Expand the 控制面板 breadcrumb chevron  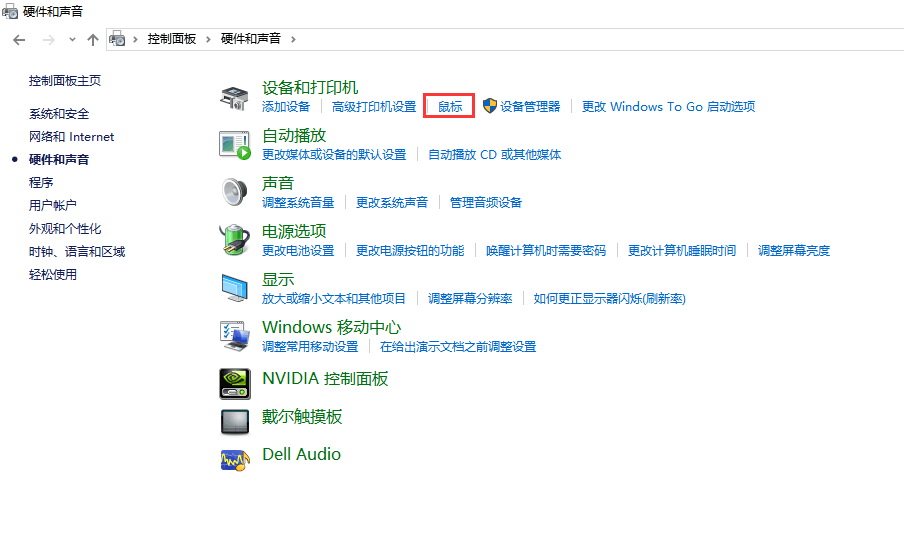pos(210,39)
